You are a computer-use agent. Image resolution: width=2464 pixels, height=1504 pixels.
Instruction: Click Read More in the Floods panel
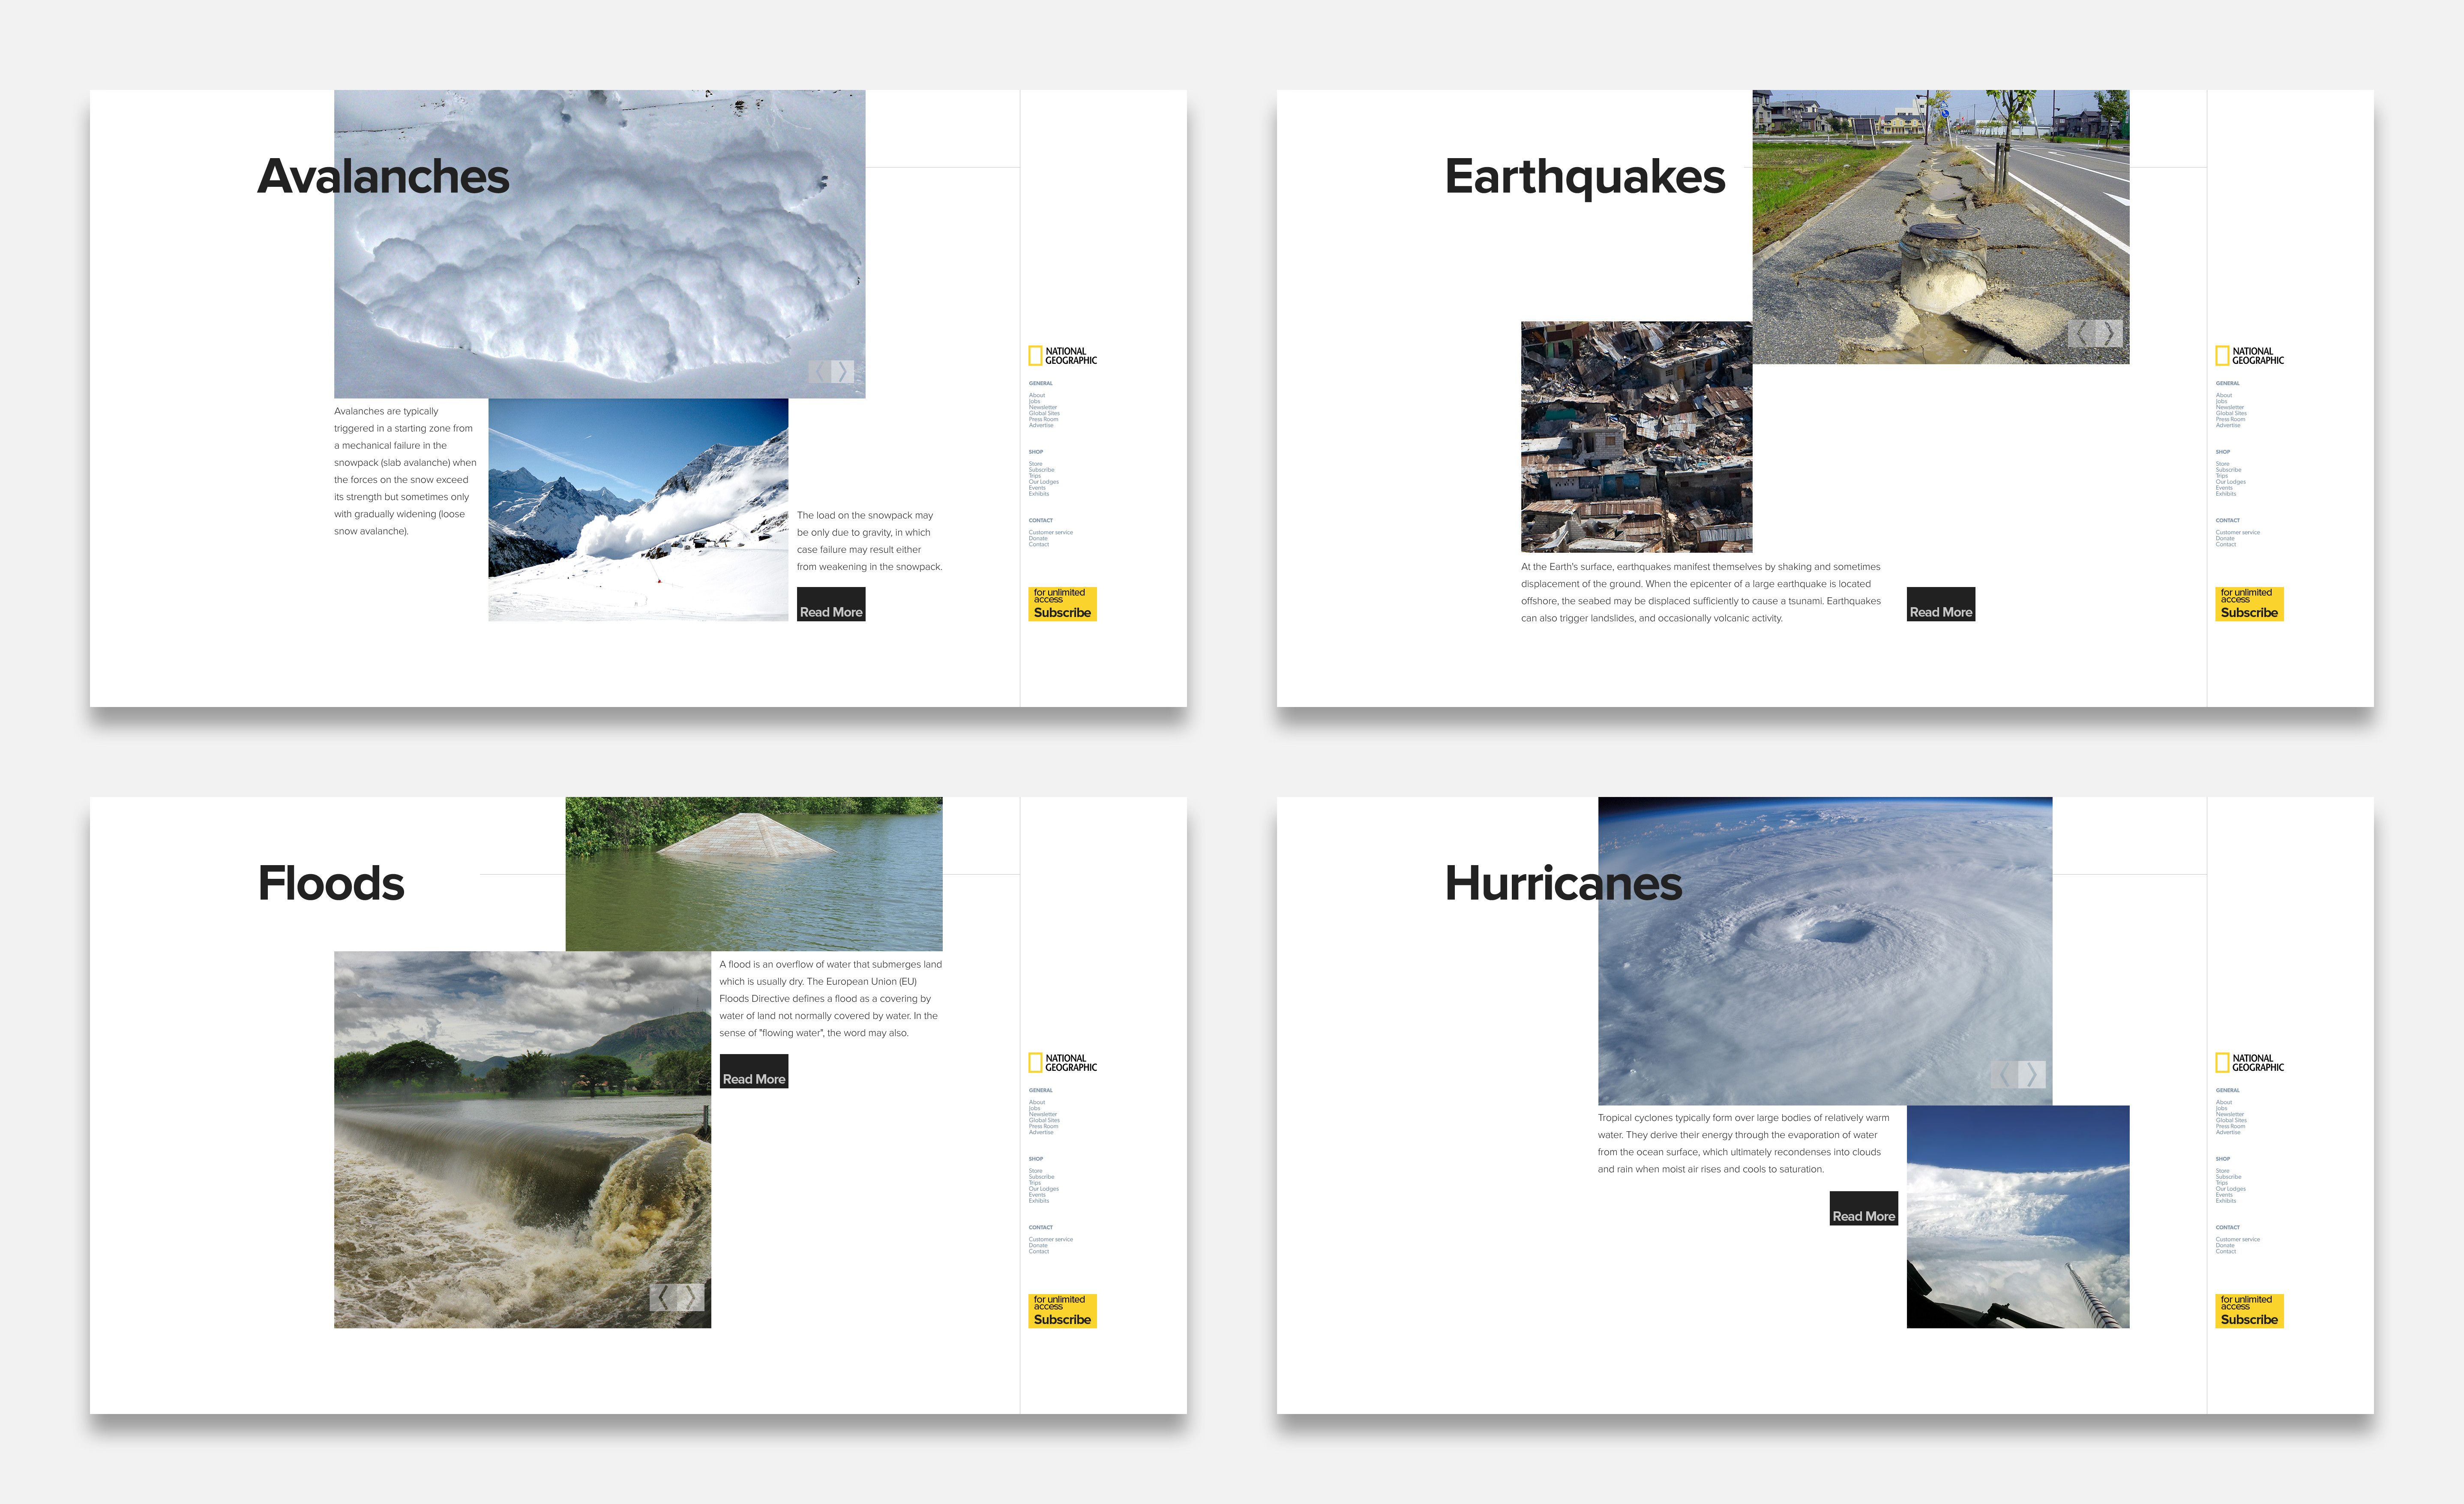tap(754, 1071)
